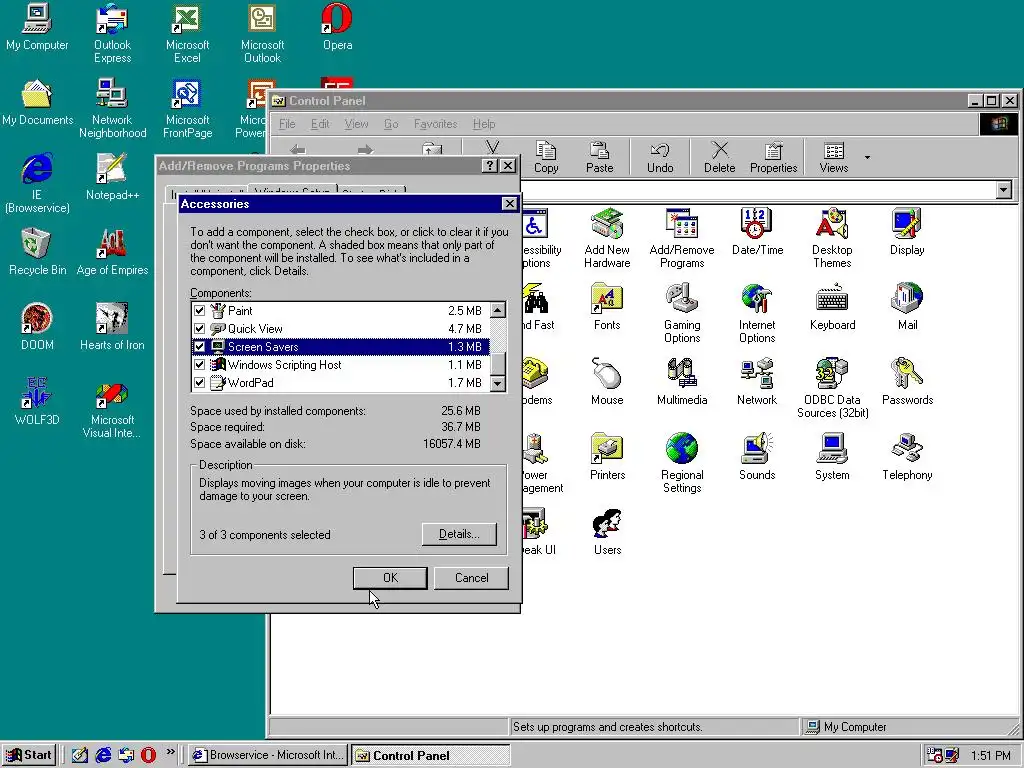1024x768 pixels.
Task: Select the Hearts of Iron shortcut
Action: [112, 326]
